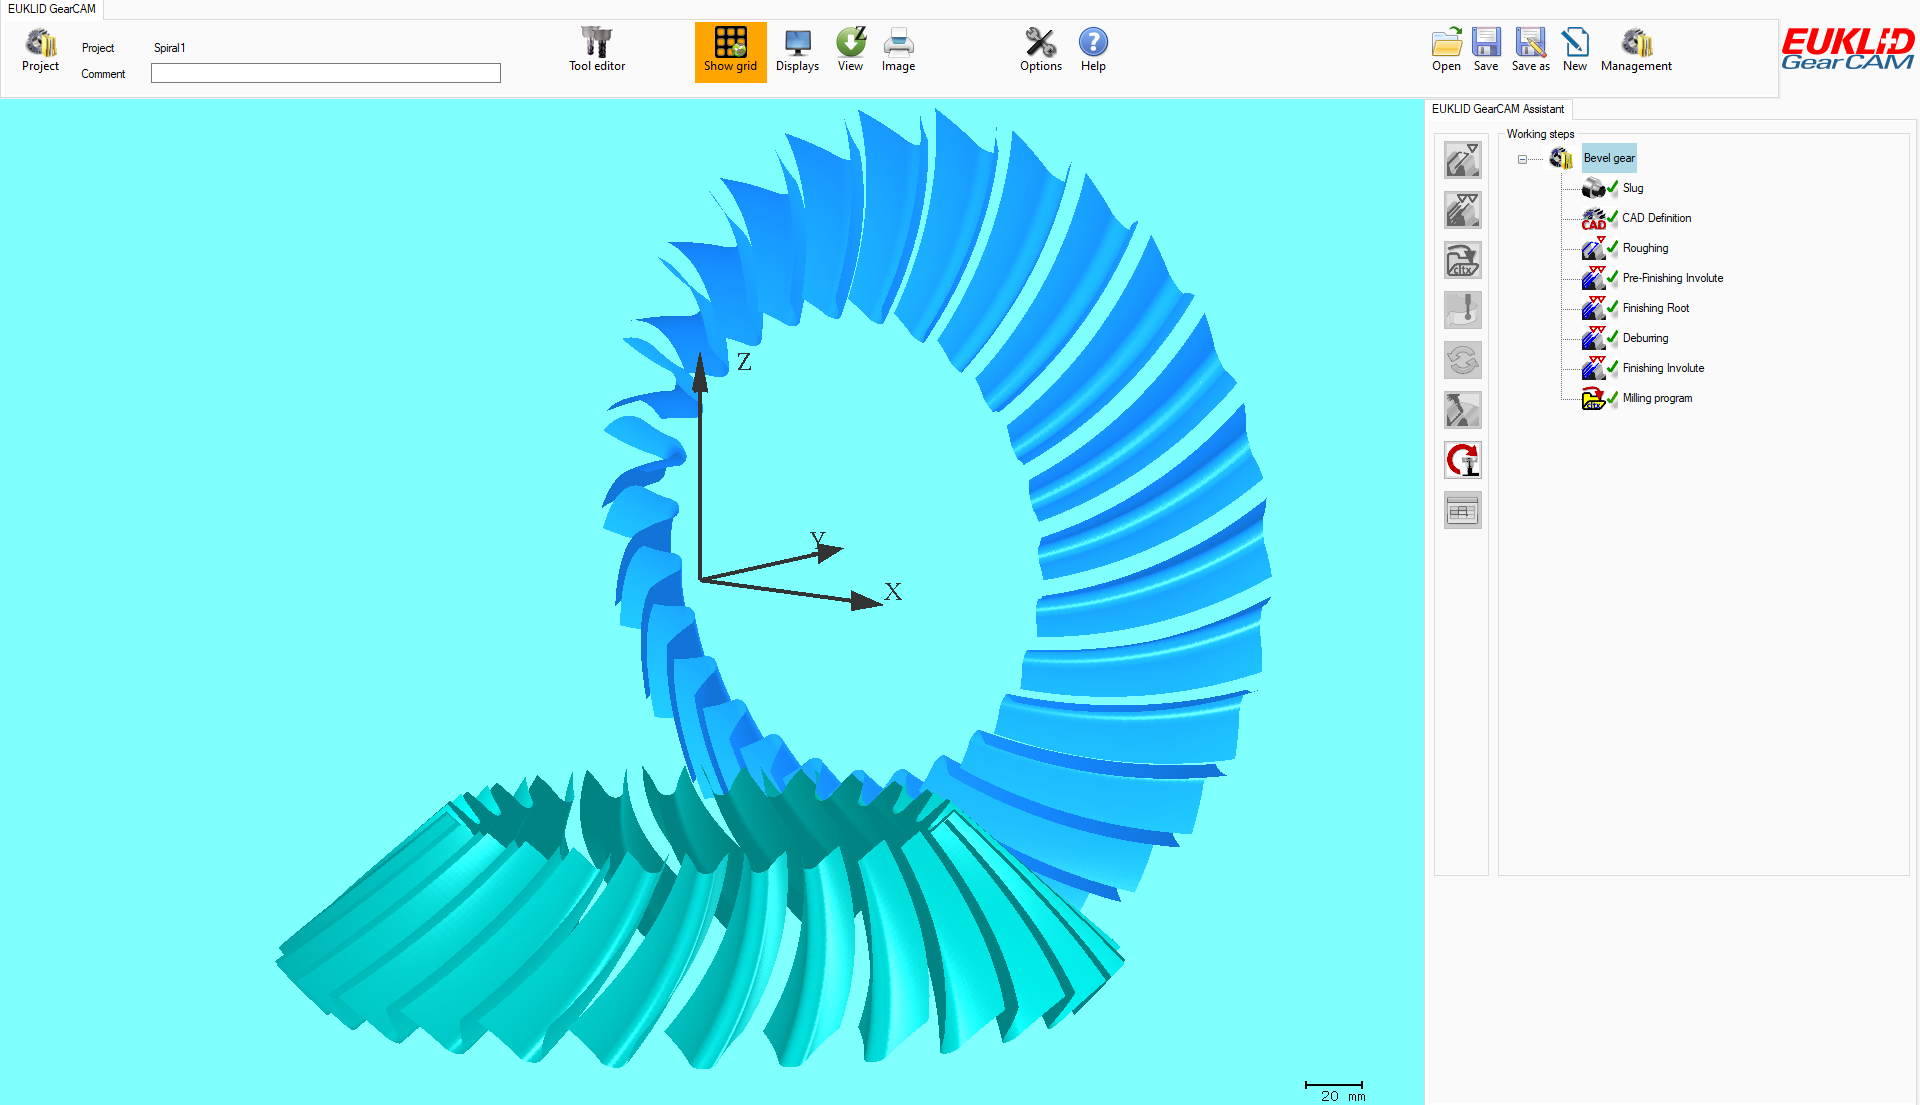
Task: Switch to the EUKLID GearCAM tab
Action: tap(52, 8)
